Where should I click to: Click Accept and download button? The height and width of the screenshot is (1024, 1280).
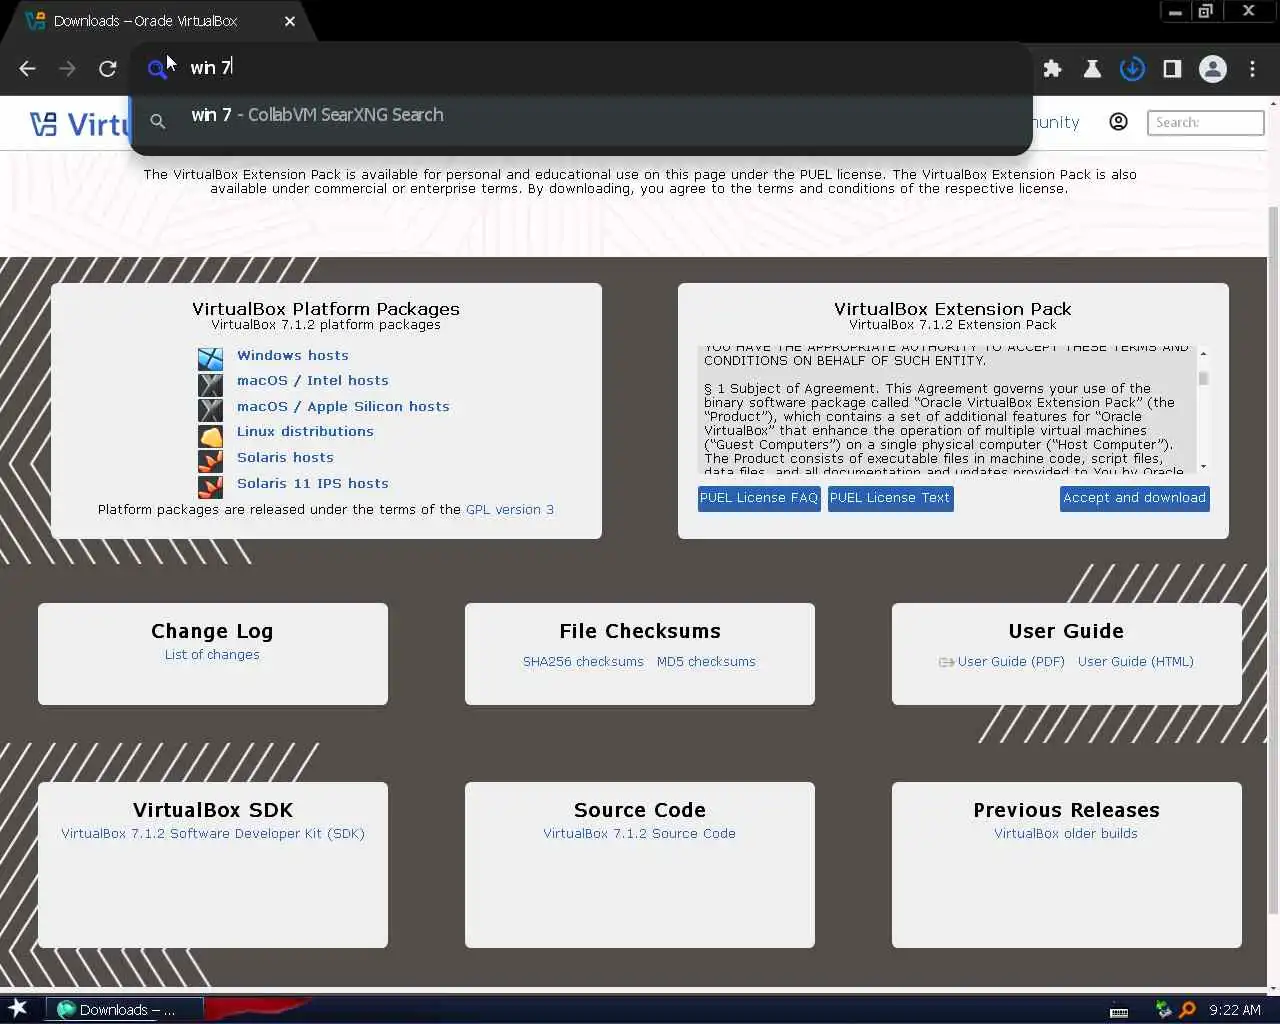(1135, 498)
